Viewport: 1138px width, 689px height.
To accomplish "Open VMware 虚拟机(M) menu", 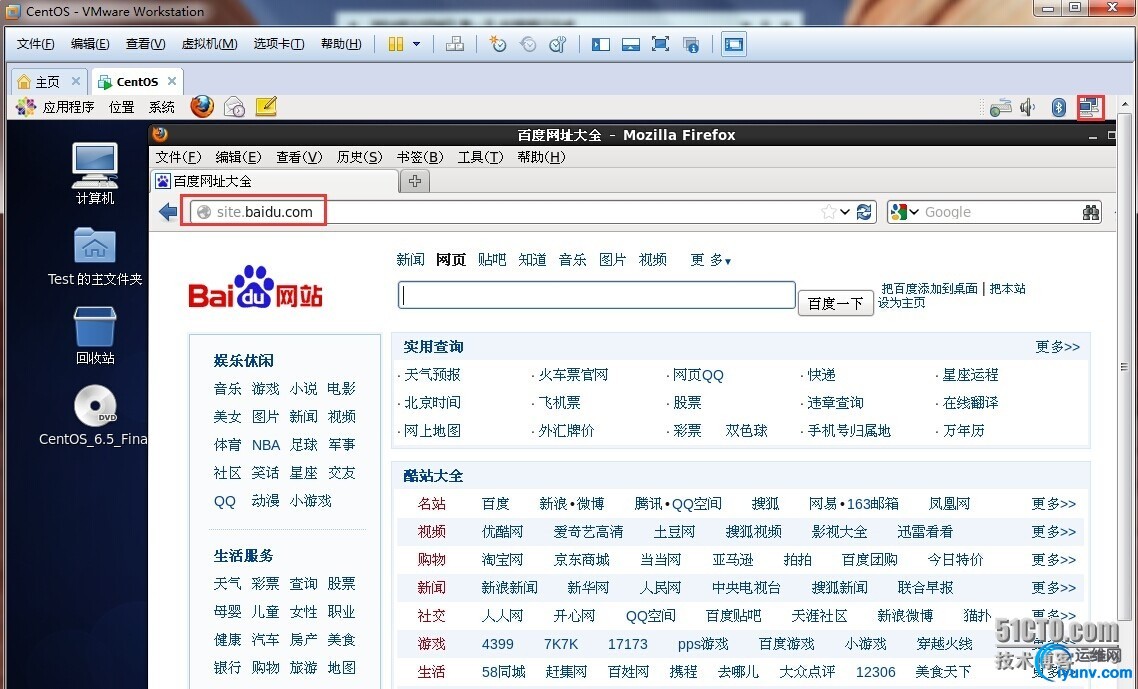I will (x=209, y=44).
